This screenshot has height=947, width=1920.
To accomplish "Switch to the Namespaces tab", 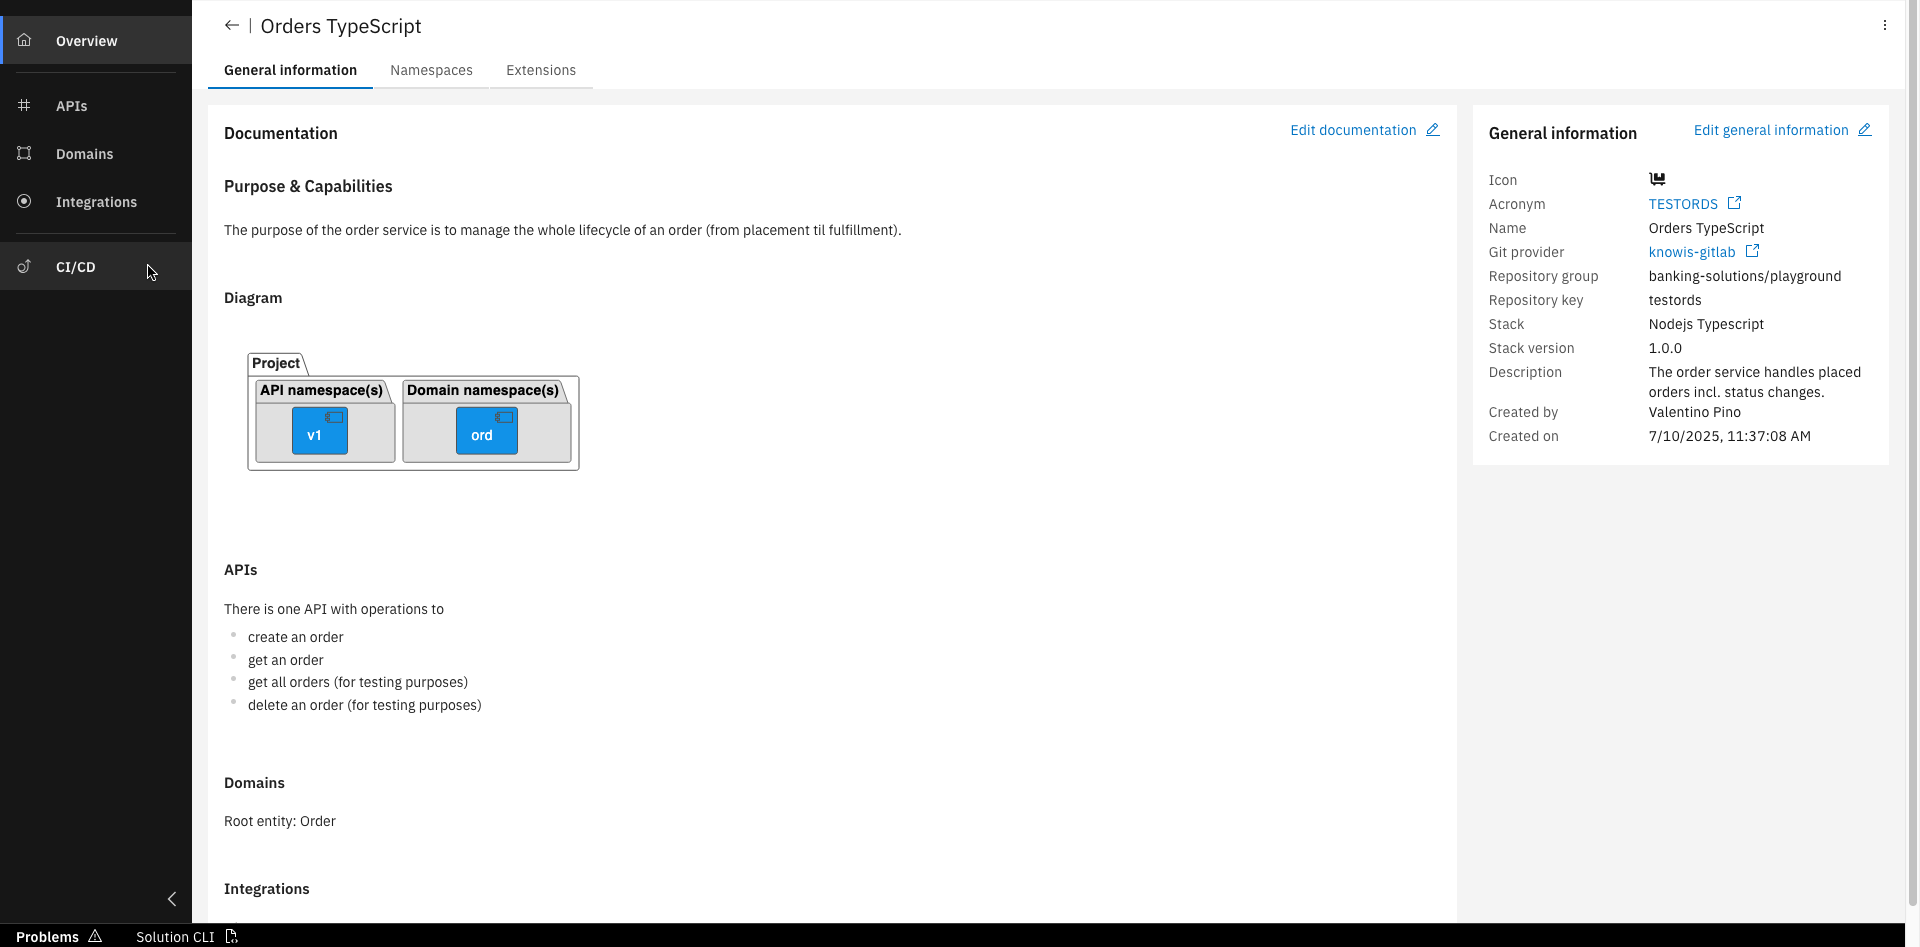I will 431,70.
